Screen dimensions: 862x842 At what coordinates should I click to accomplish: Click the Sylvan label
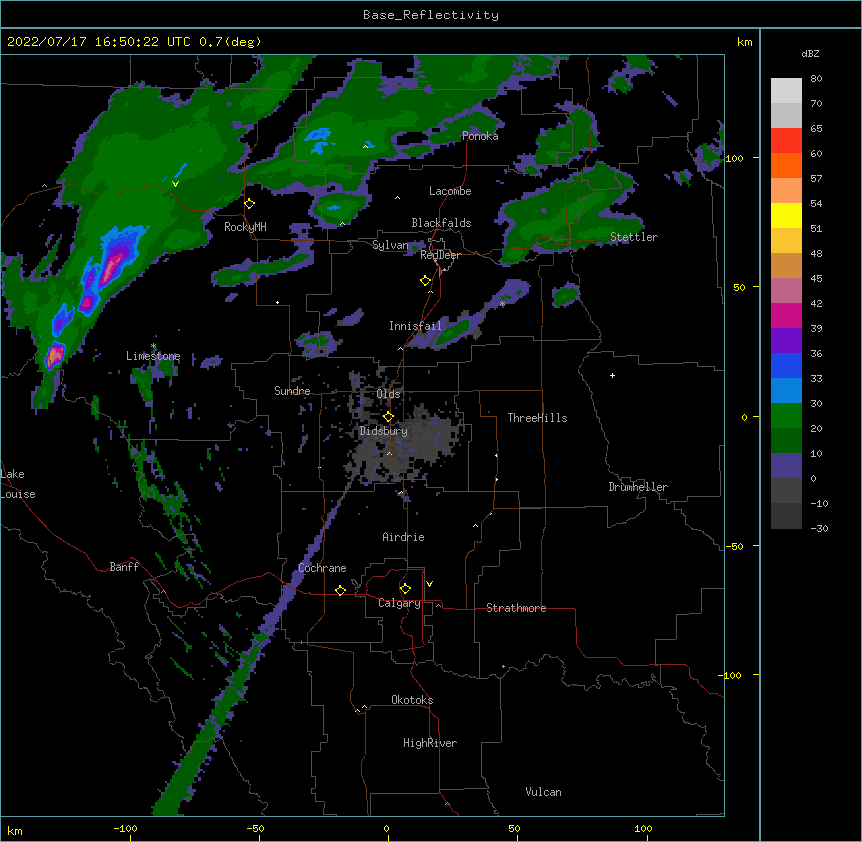[390, 245]
